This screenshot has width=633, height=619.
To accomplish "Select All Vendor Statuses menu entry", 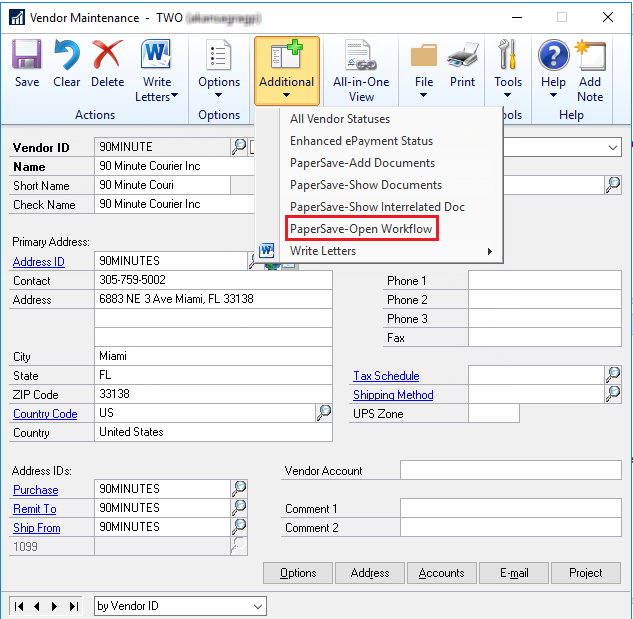I will coord(340,119).
